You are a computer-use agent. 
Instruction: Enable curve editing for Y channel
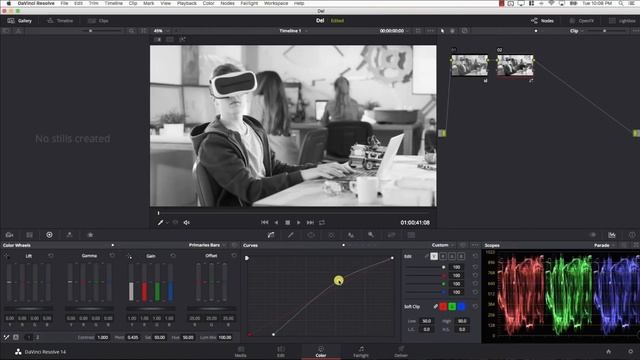(434, 256)
